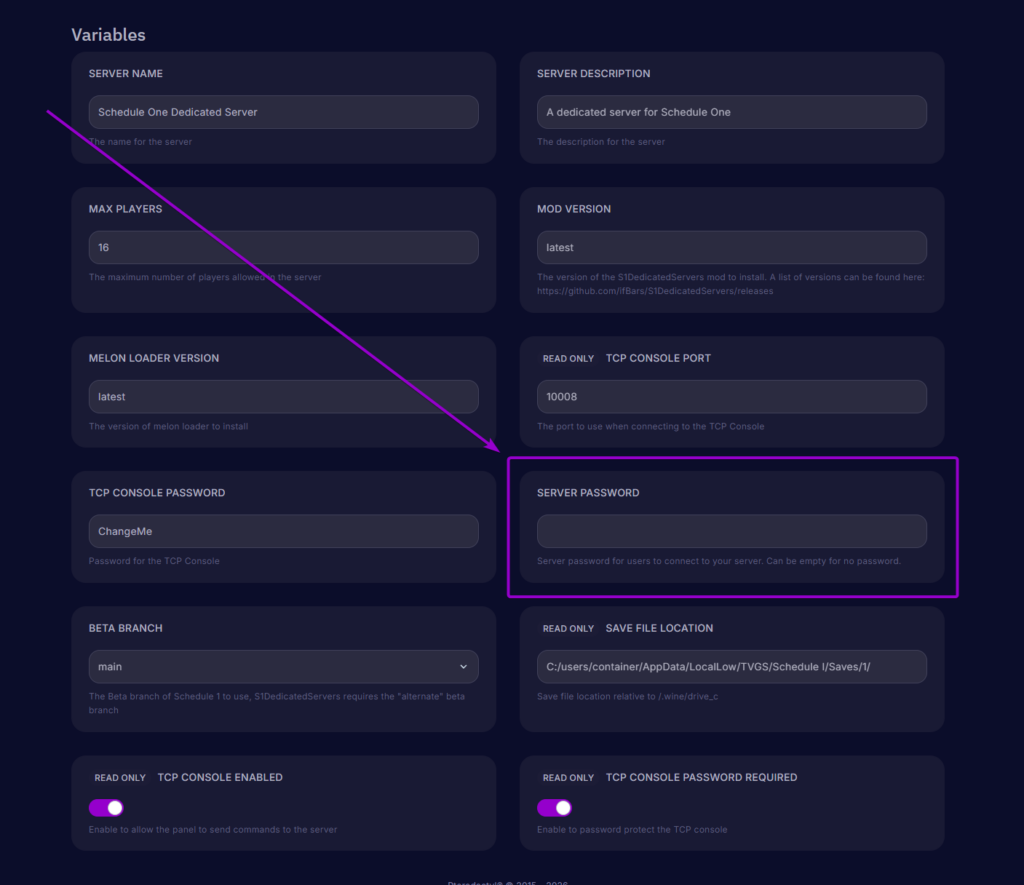Image resolution: width=1024 pixels, height=885 pixels.
Task: Click the Beta Branch dropdown chevron
Action: 463,667
